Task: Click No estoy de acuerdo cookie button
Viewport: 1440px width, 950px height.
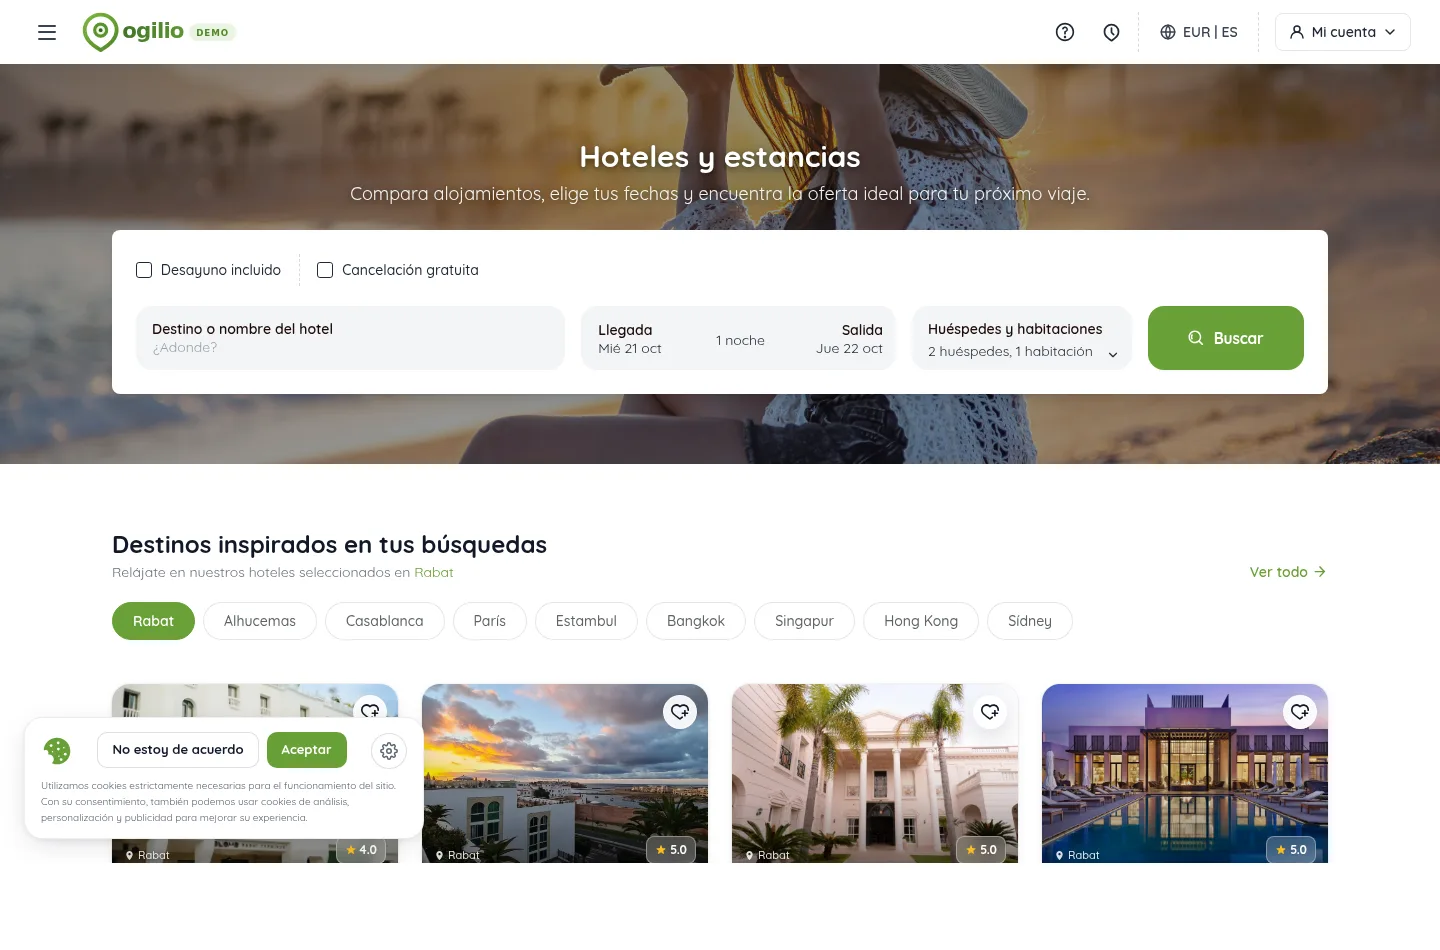Action: (x=178, y=750)
